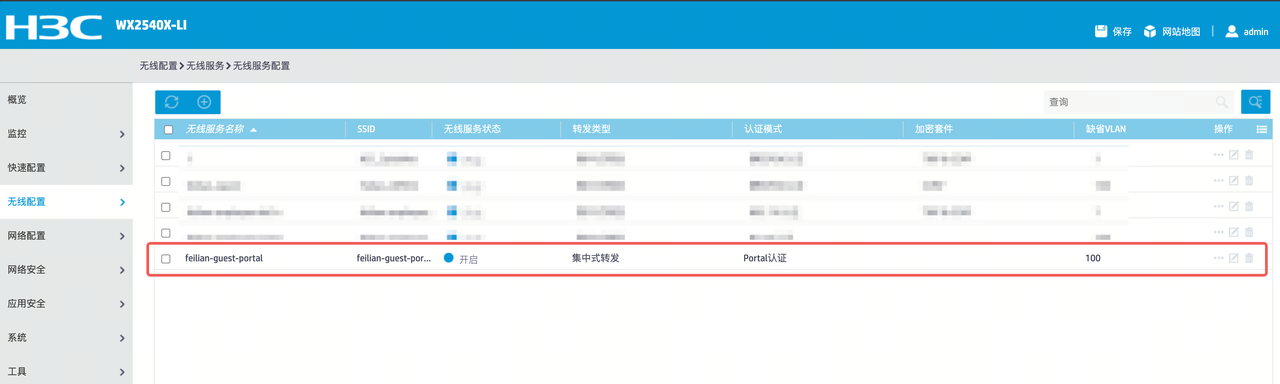Open more actions for the first row
Screen dimensions: 1280x384
coord(1218,155)
